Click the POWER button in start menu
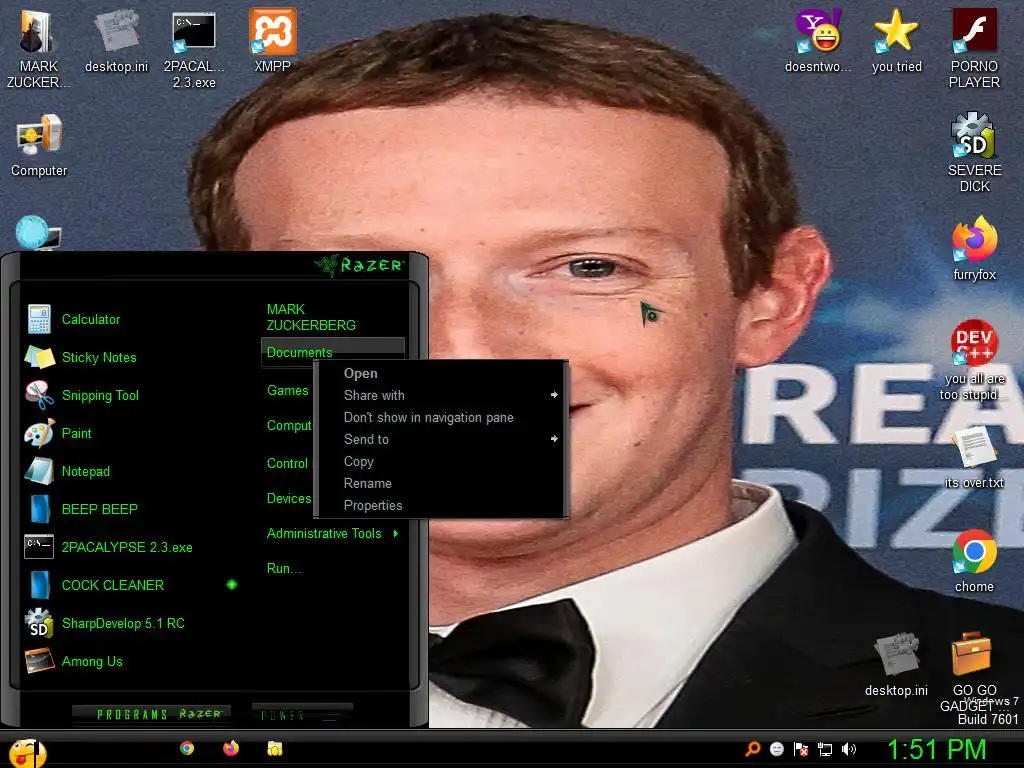 pyautogui.click(x=302, y=714)
